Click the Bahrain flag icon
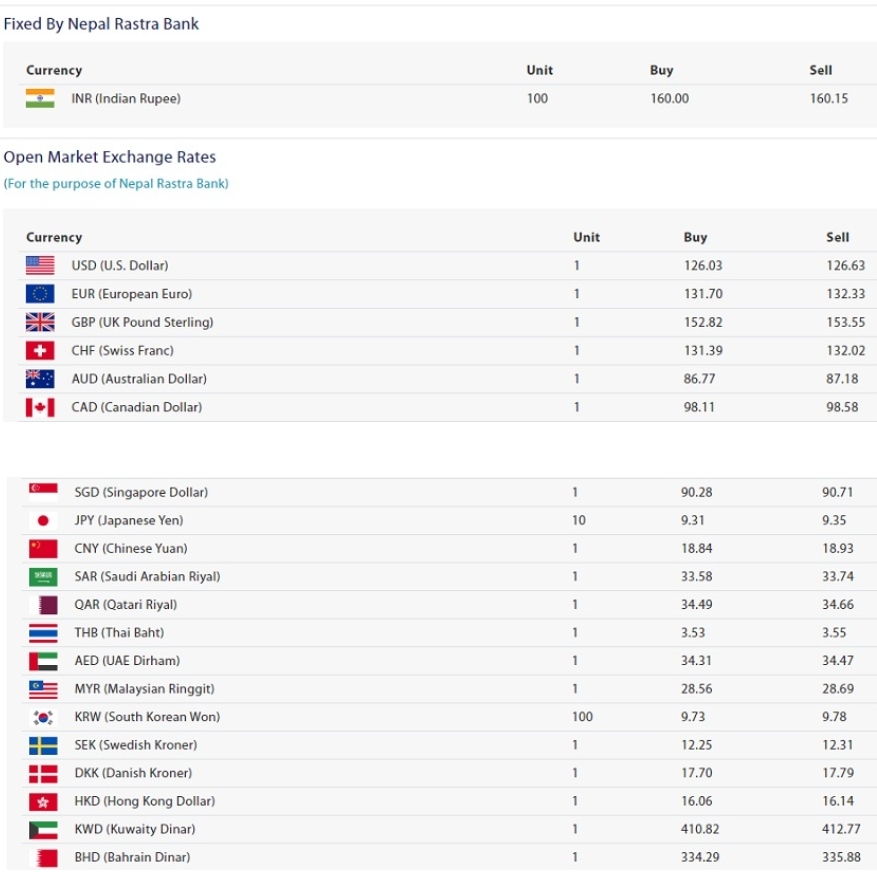The width and height of the screenshot is (877, 896). pos(43,857)
